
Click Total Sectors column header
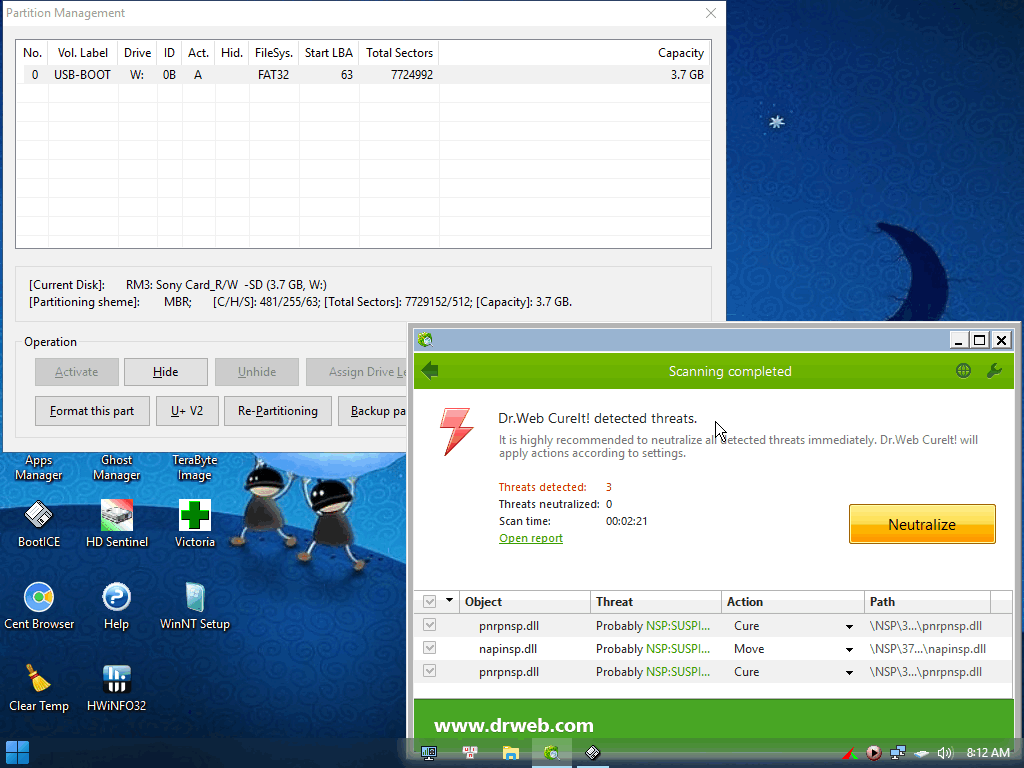tap(399, 53)
